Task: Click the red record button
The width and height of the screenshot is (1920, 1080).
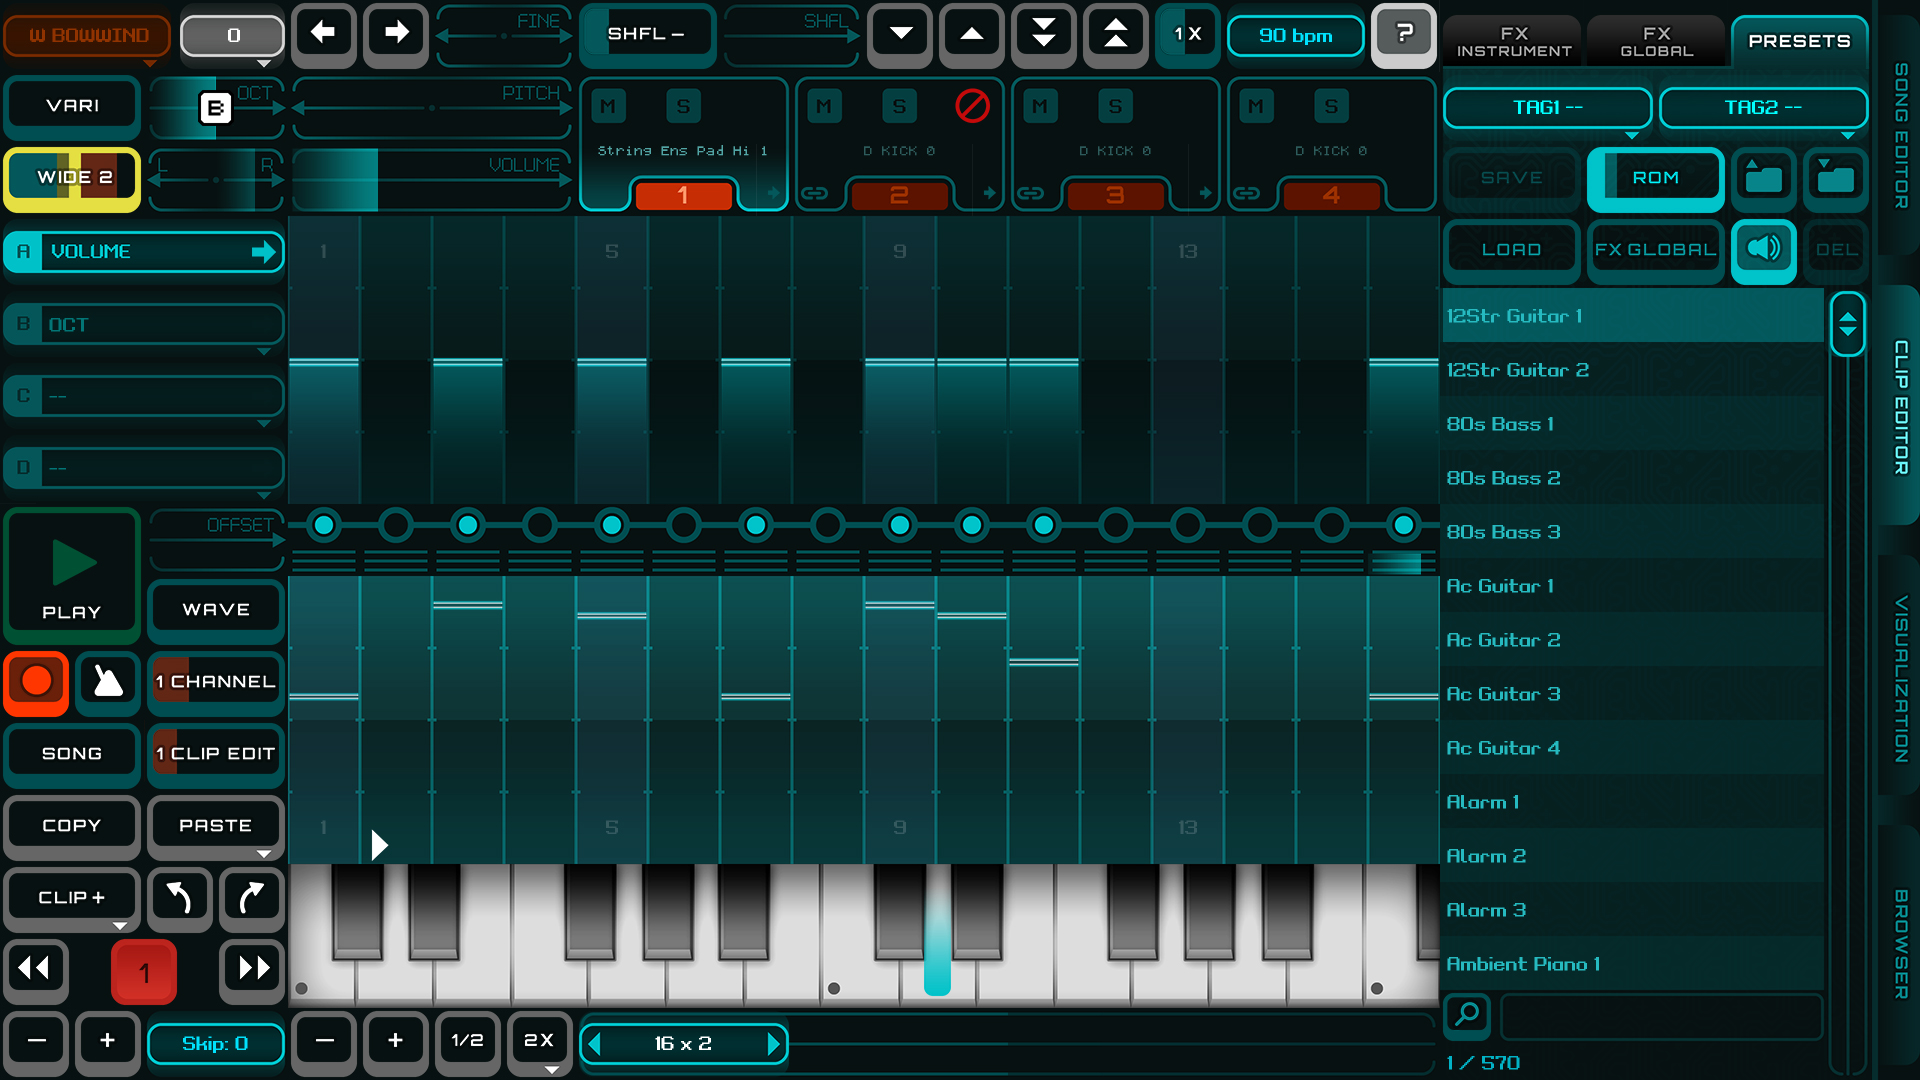Action: [x=37, y=682]
